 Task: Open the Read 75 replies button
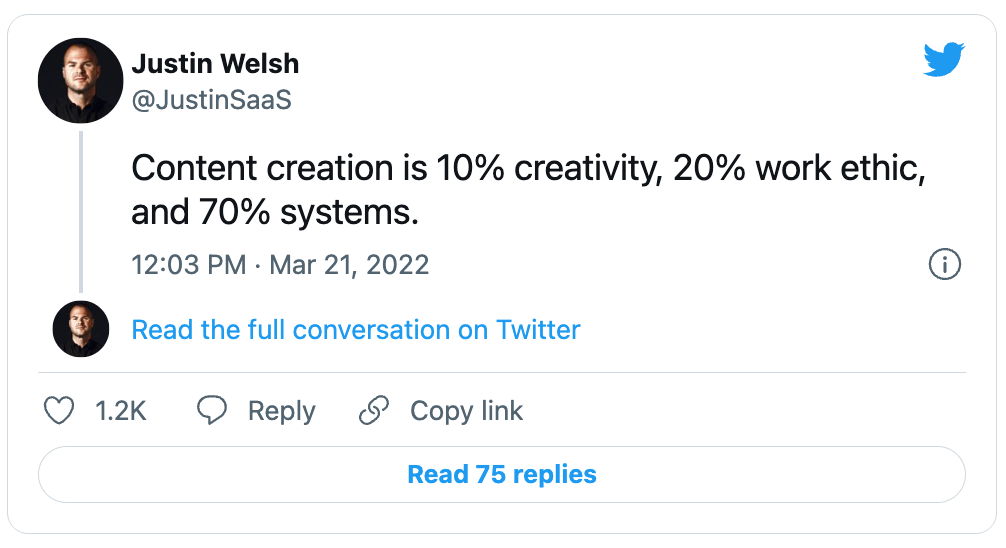point(502,474)
